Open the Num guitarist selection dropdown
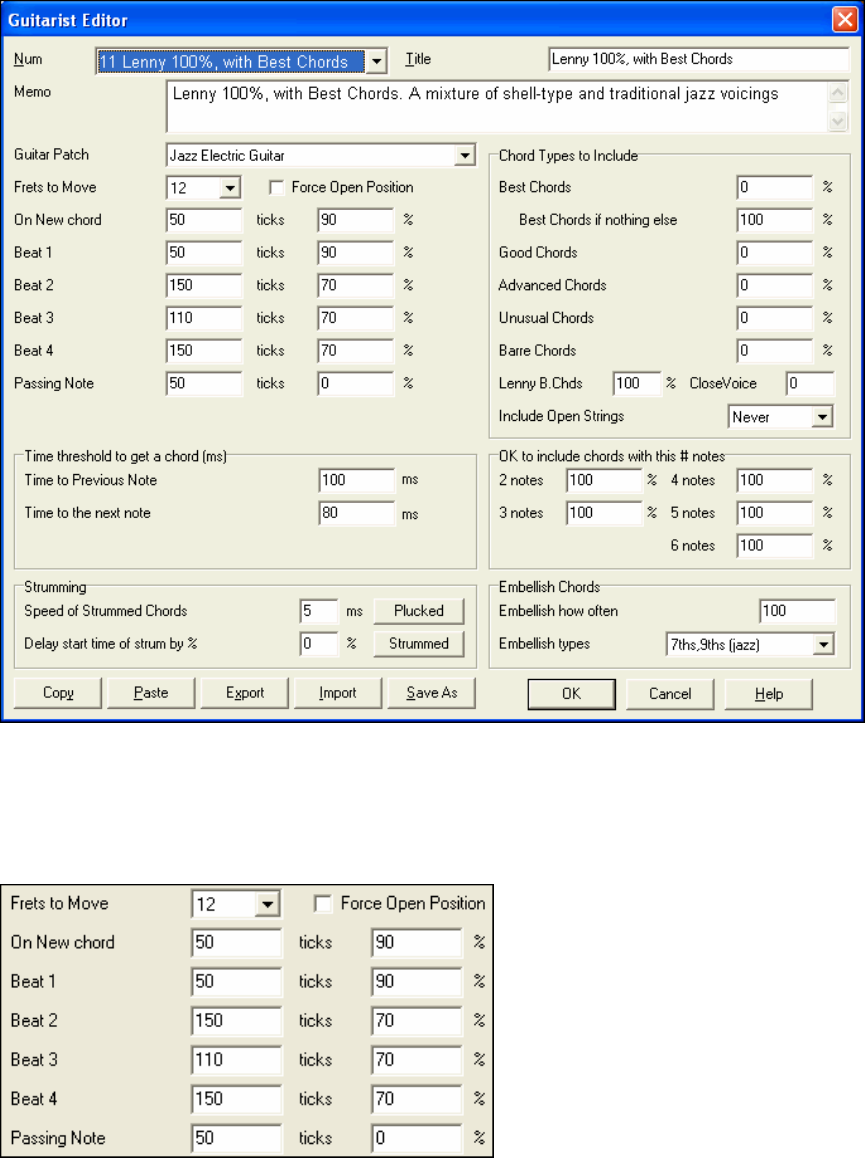This screenshot has height=1158, width=865. coord(376,61)
